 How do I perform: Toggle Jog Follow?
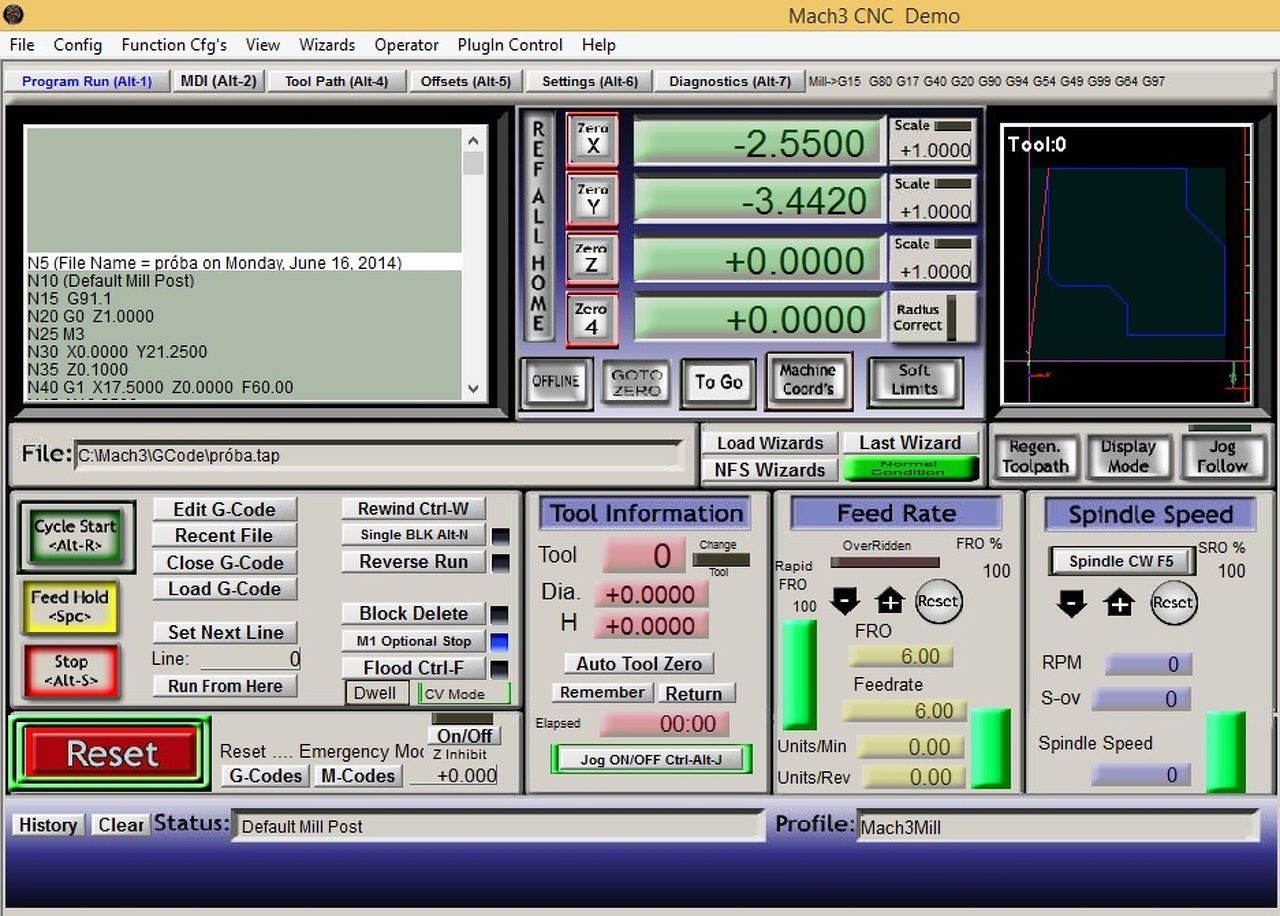pyautogui.click(x=1222, y=456)
